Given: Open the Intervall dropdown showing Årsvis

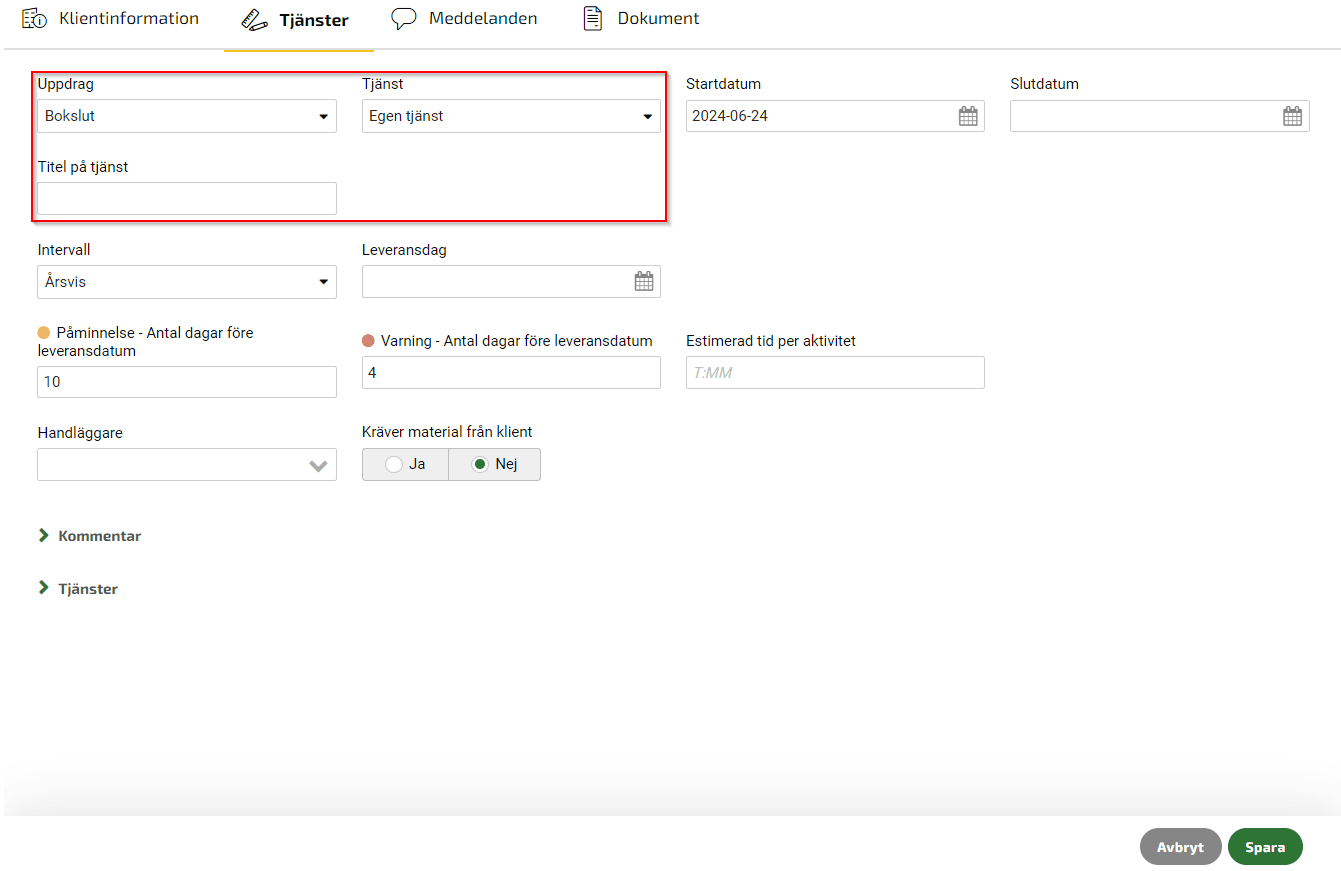Looking at the screenshot, I should tap(187, 282).
